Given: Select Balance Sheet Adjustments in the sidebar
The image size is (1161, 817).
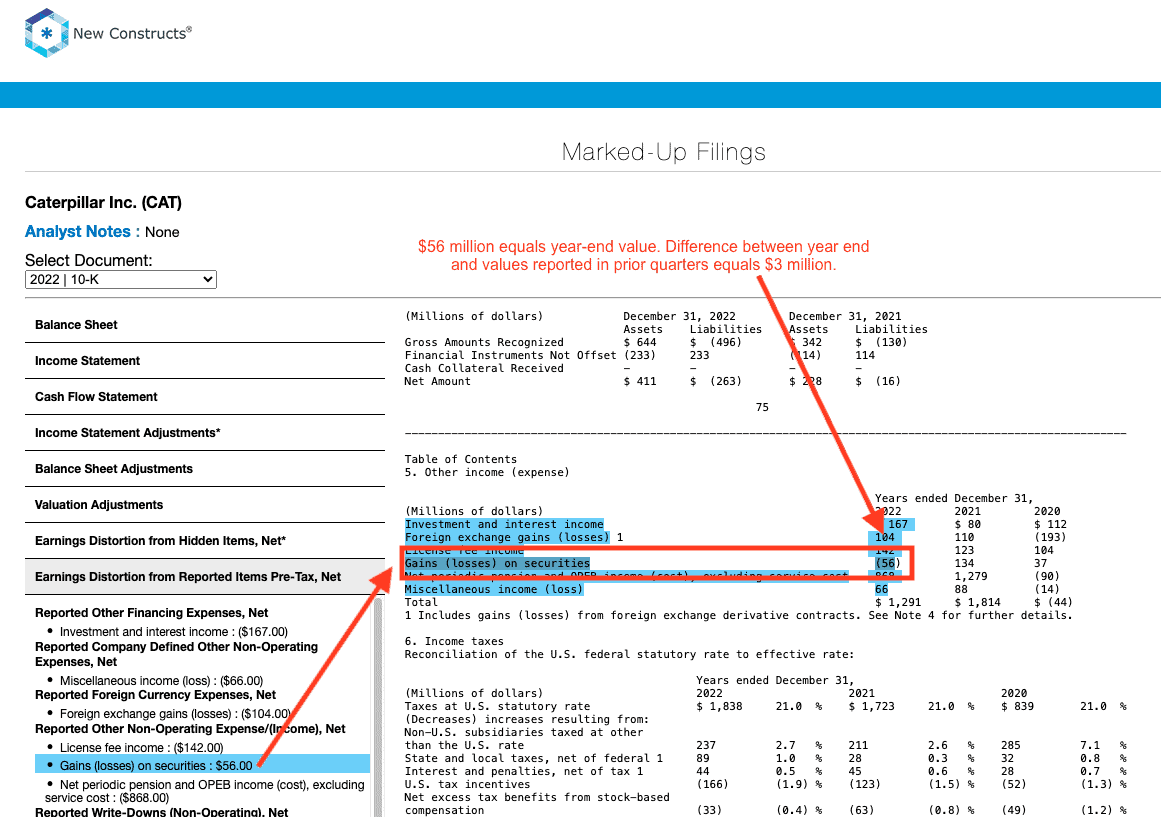Looking at the screenshot, I should 205,469.
